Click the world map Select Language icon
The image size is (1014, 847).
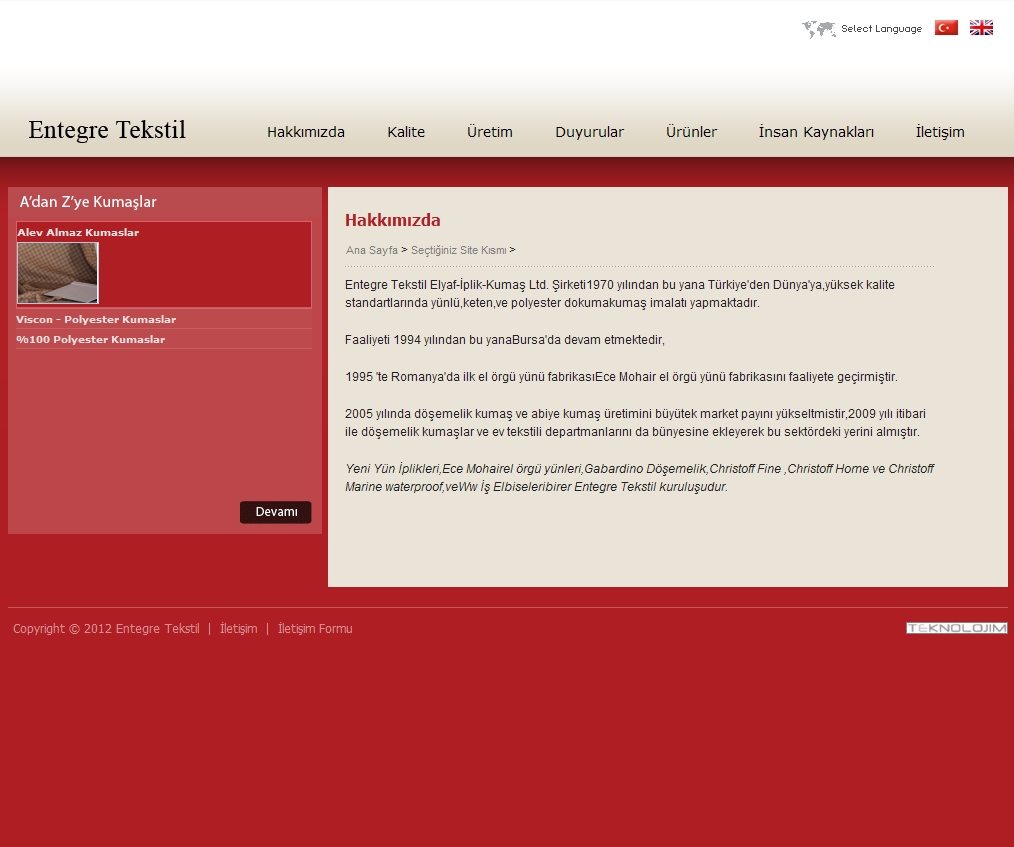(819, 29)
